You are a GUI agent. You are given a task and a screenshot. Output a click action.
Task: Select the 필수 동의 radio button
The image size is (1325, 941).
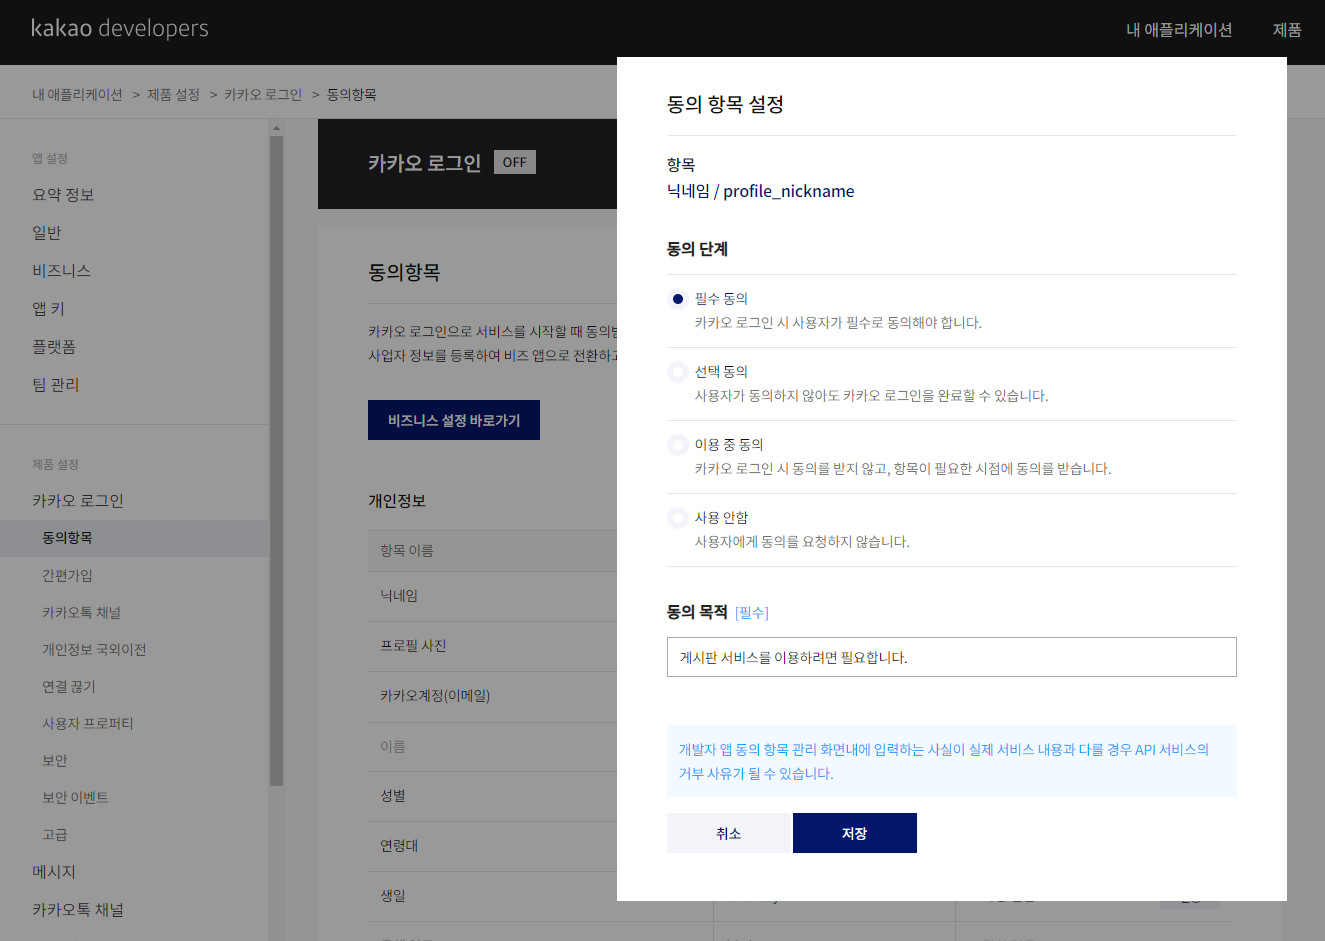pyautogui.click(x=678, y=299)
